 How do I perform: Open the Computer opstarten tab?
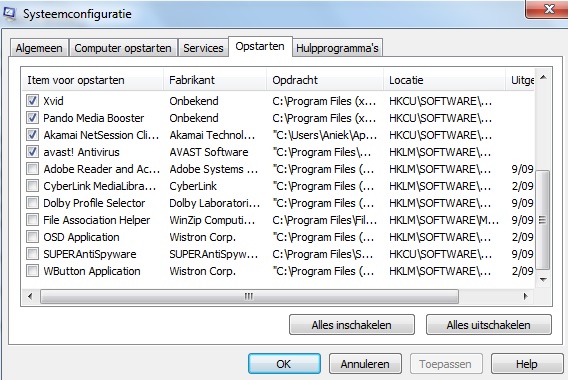(x=123, y=48)
